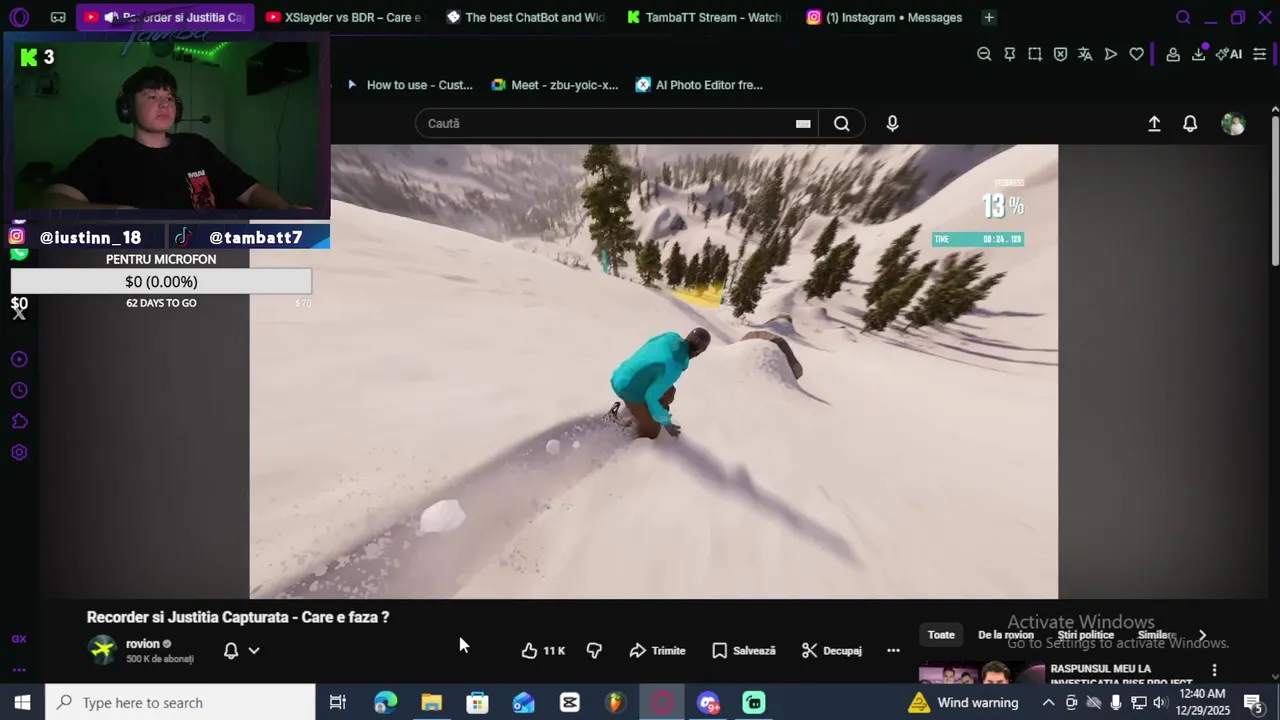Screen dimensions: 1280x720
Task: Select the 'Toate' filter chip
Action: (x=941, y=635)
